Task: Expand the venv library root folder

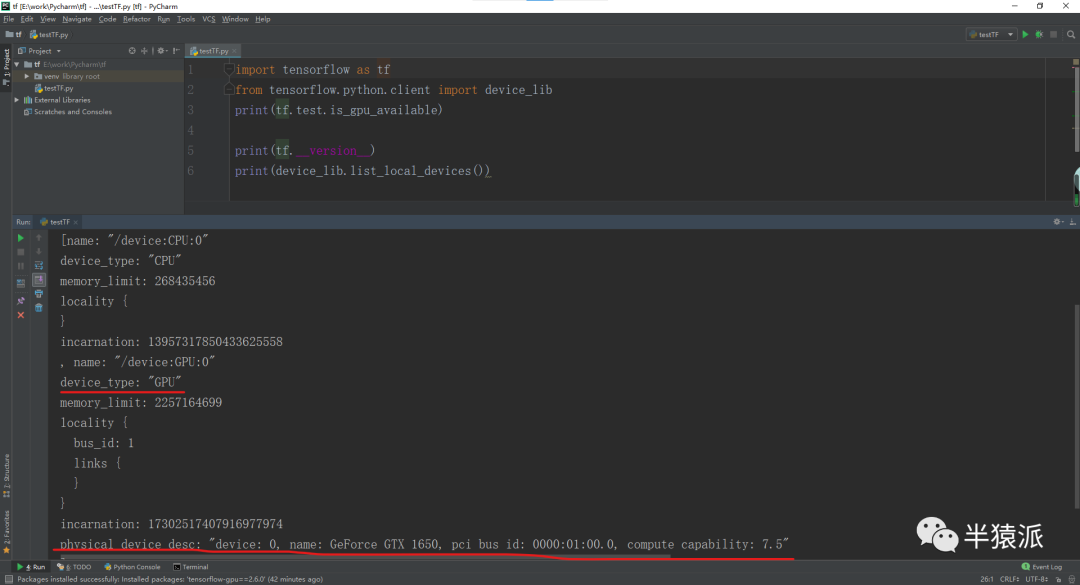Action: (27, 76)
